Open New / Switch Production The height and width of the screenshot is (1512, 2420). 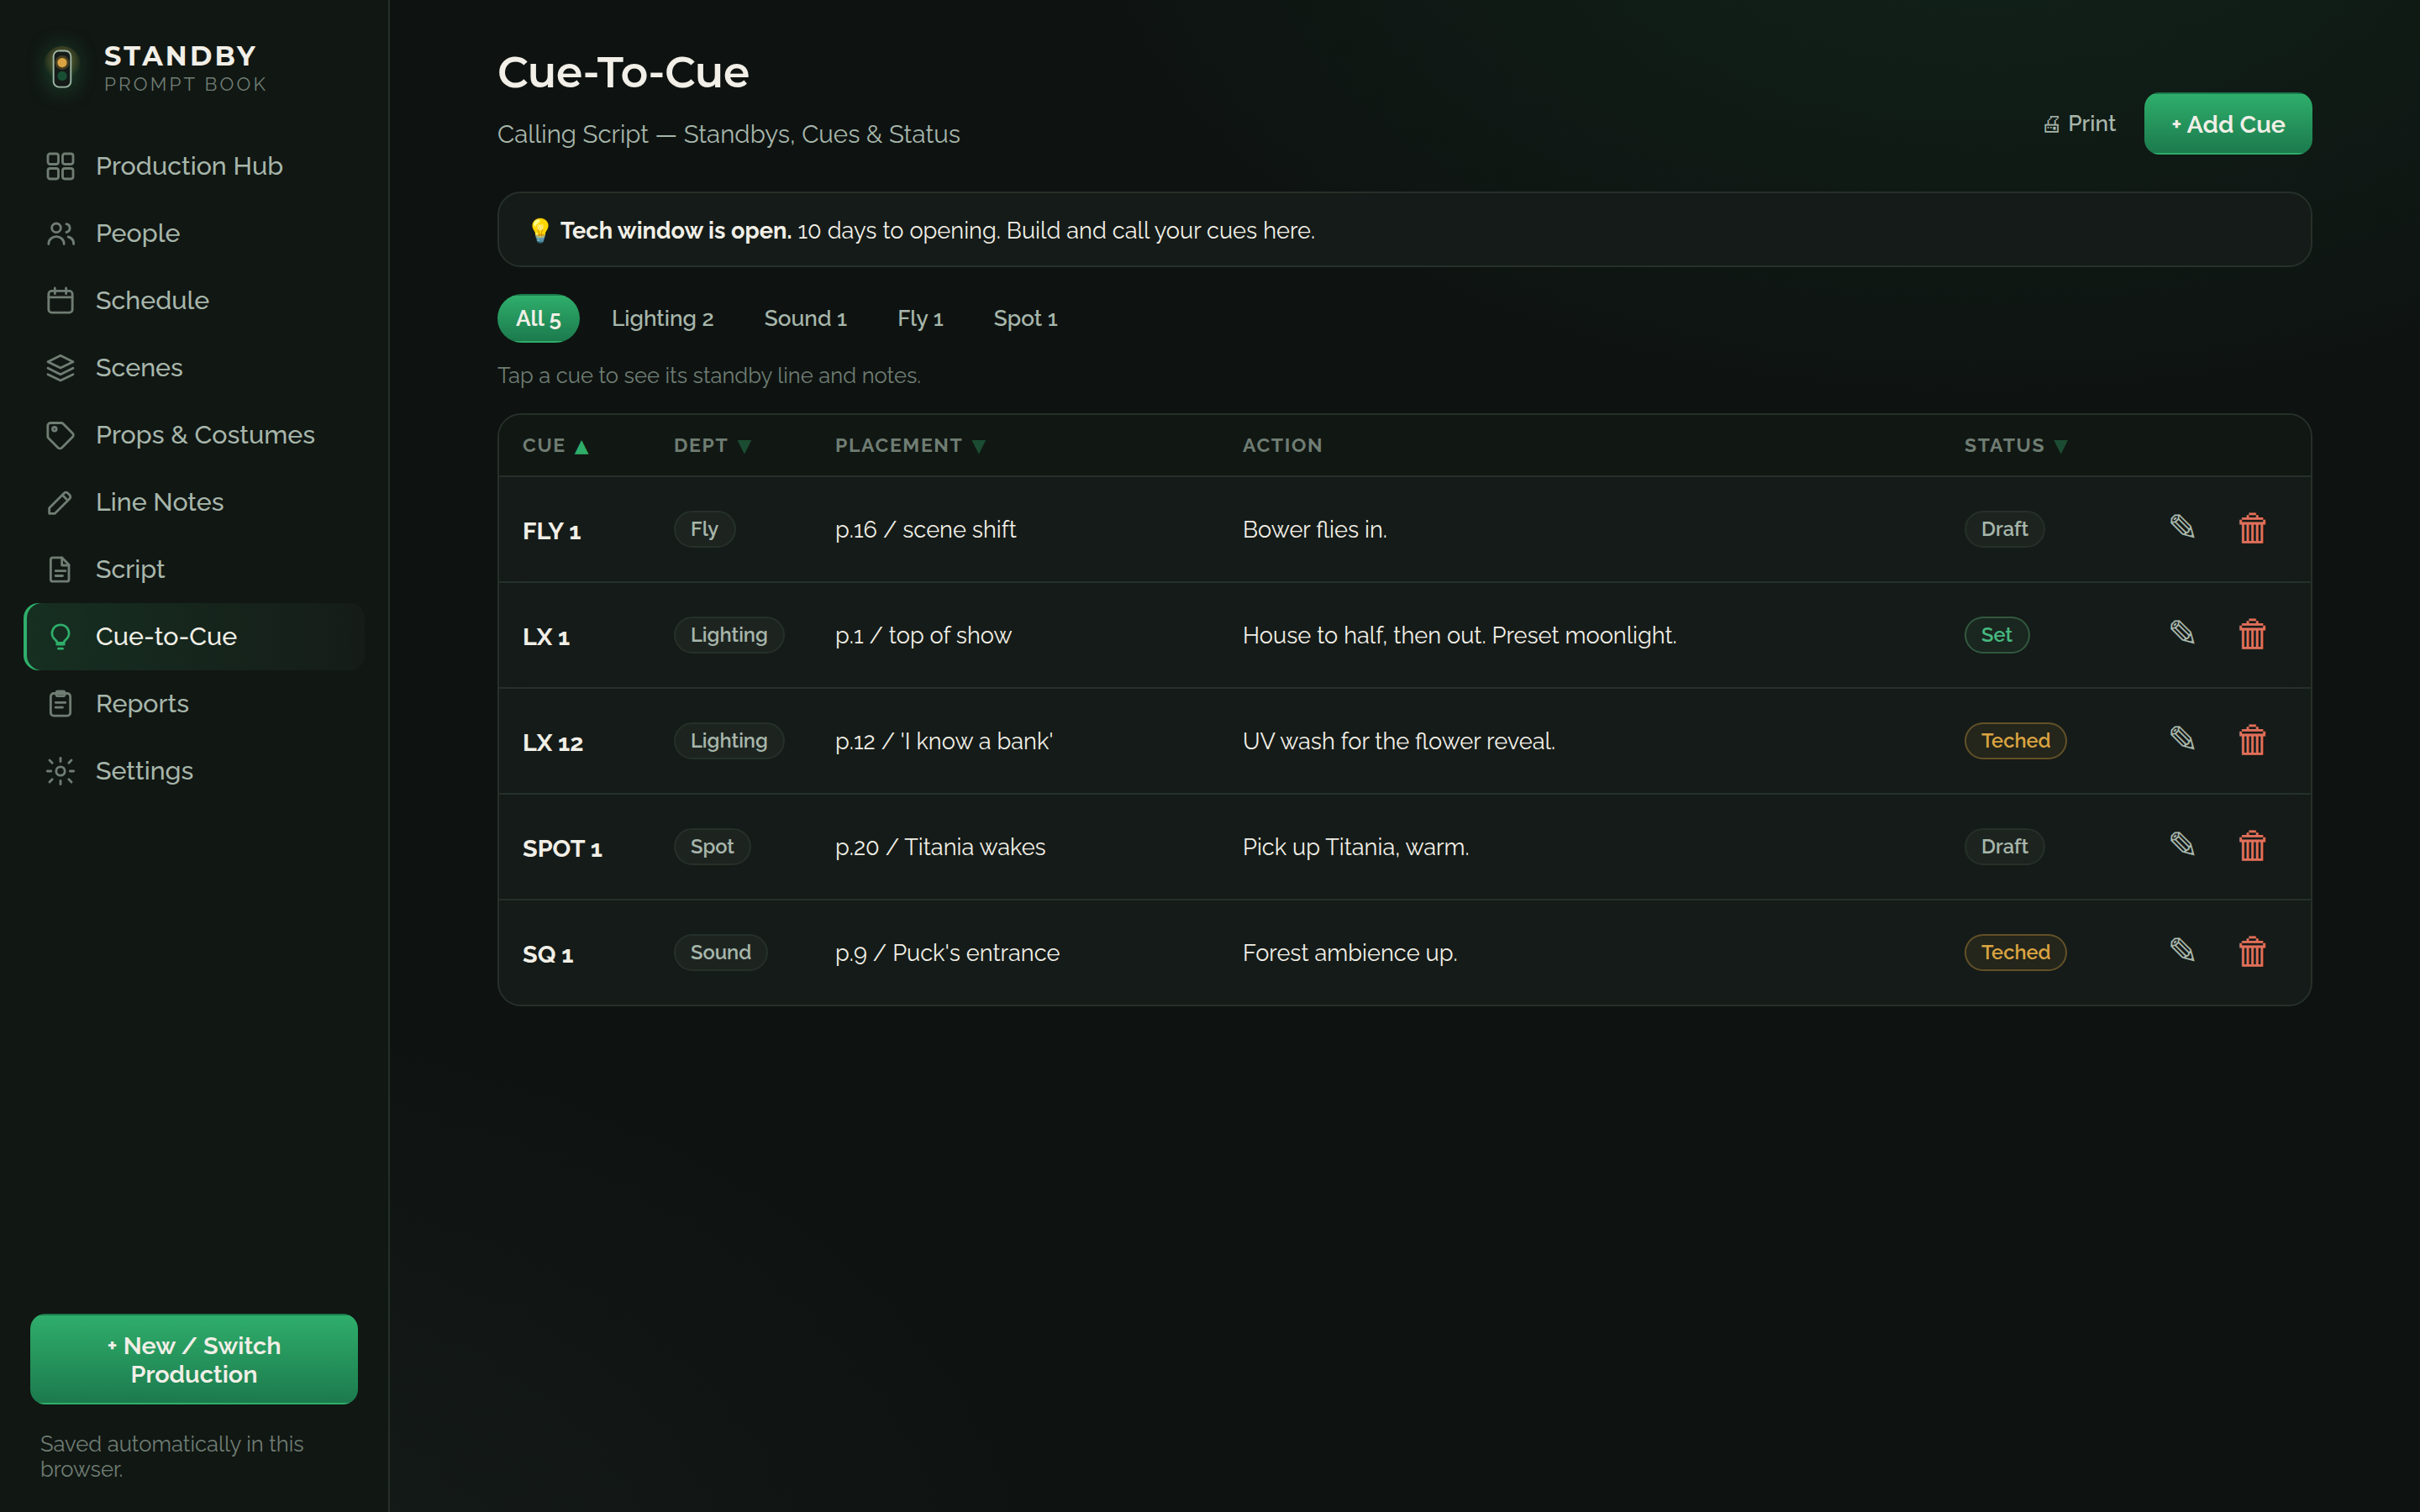(194, 1359)
